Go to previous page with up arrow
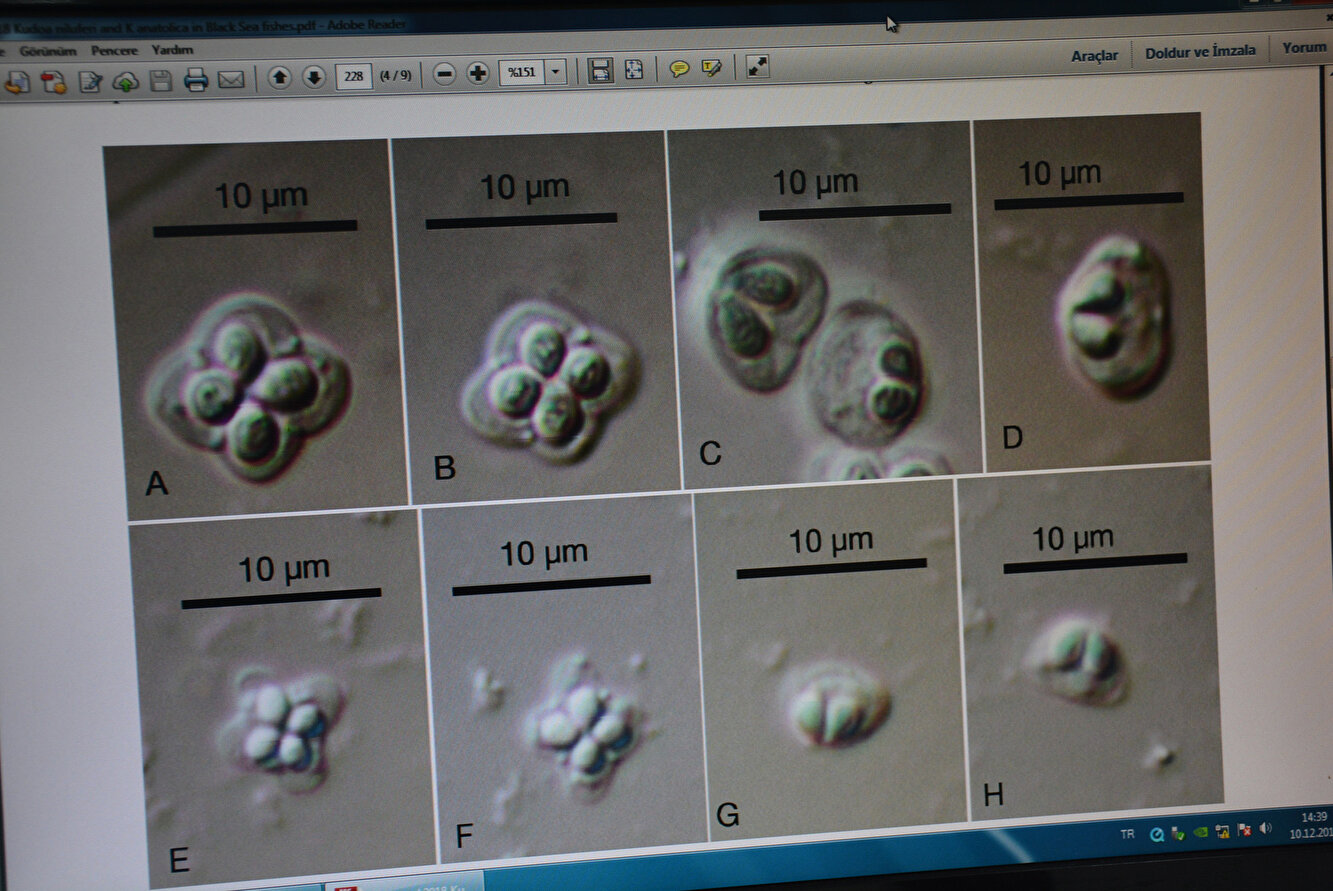This screenshot has height=891, width=1333. click(280, 77)
